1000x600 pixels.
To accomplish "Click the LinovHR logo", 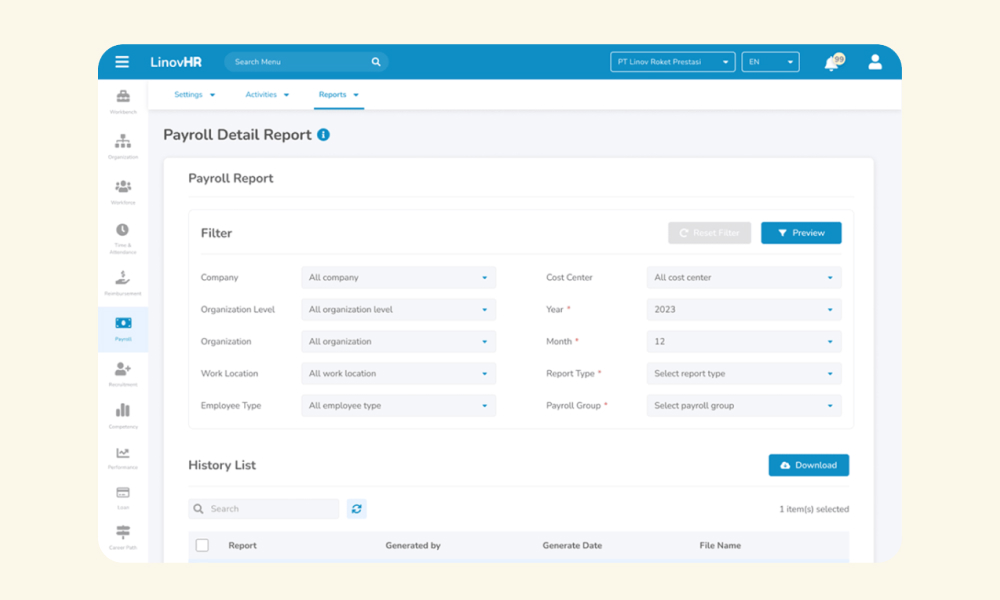I will click(x=176, y=62).
